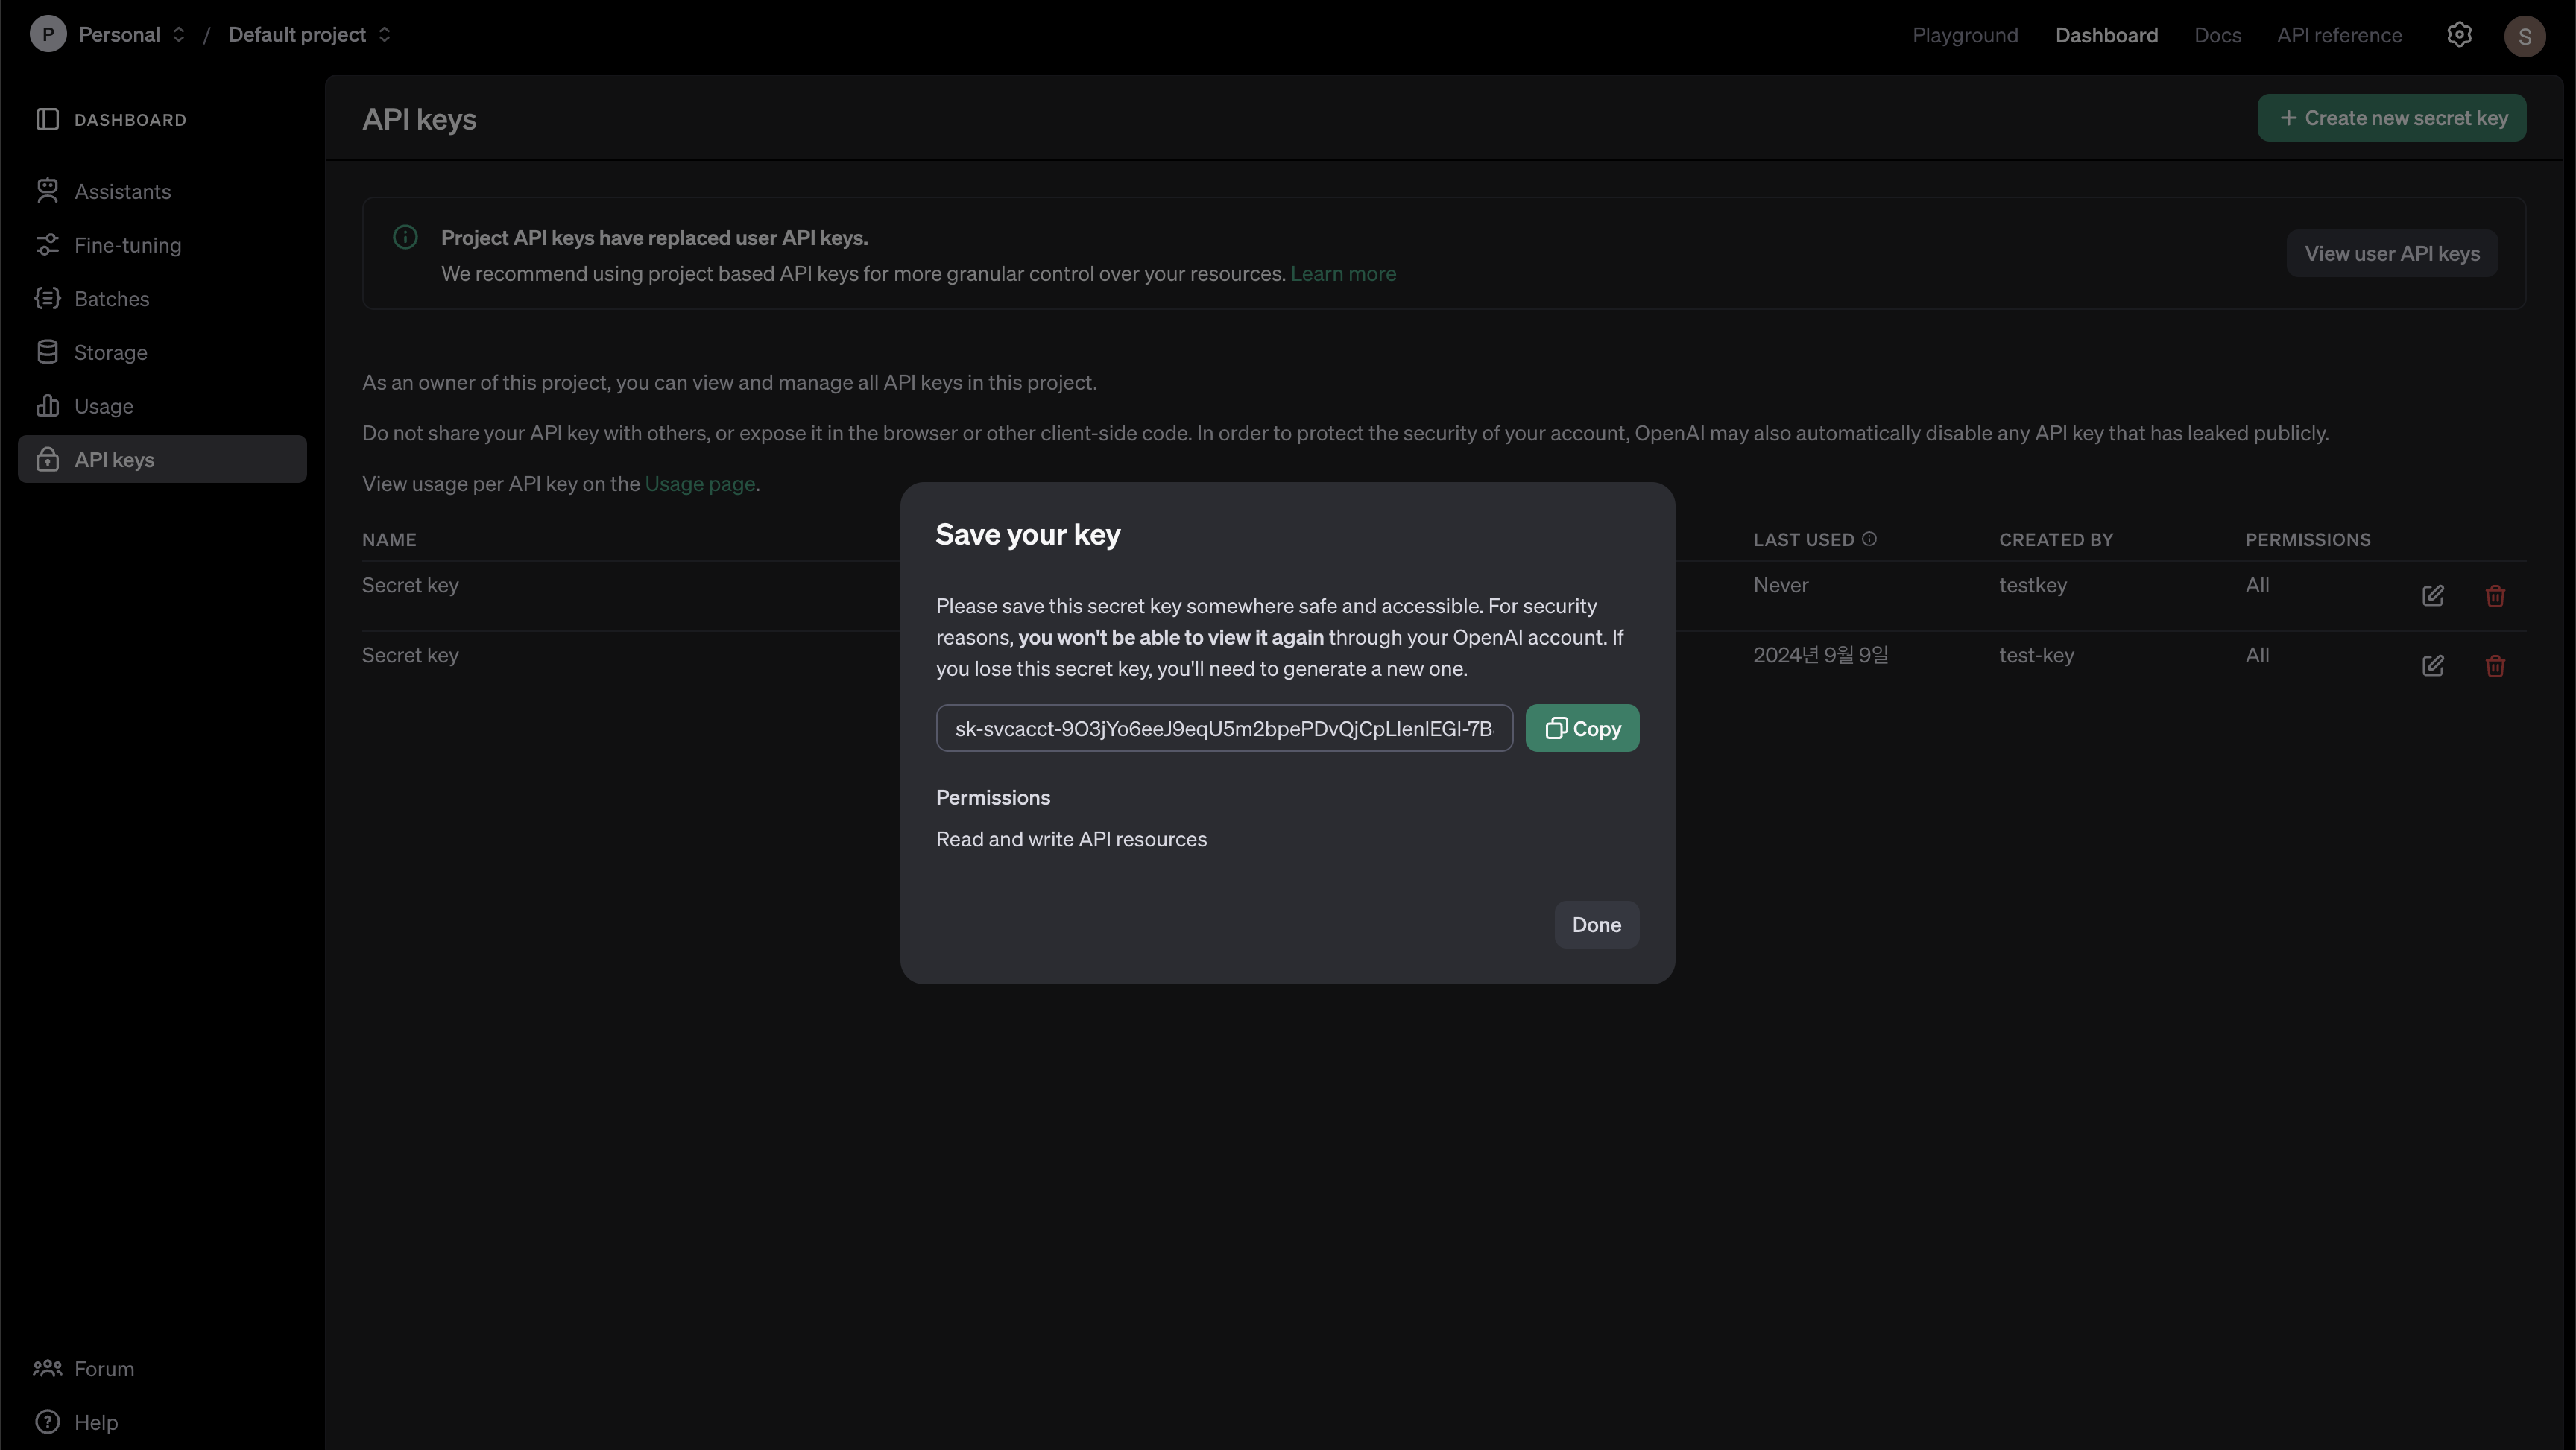Open Assistants in the sidebar
Image resolution: width=2576 pixels, height=1450 pixels.
click(x=122, y=191)
